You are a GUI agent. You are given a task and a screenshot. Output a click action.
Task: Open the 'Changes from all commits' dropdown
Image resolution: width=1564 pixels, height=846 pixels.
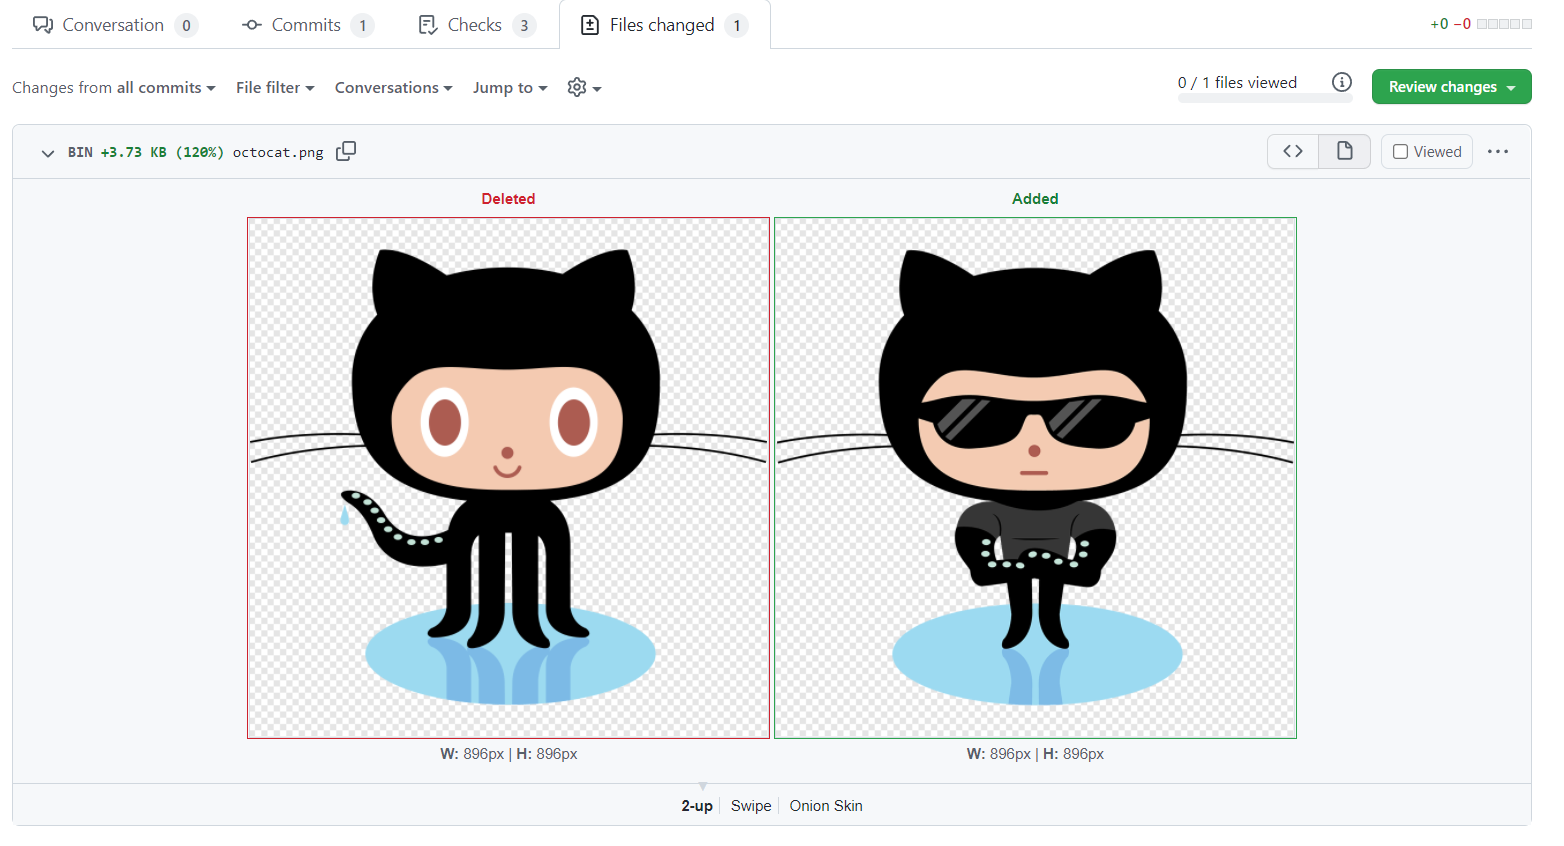(x=113, y=87)
